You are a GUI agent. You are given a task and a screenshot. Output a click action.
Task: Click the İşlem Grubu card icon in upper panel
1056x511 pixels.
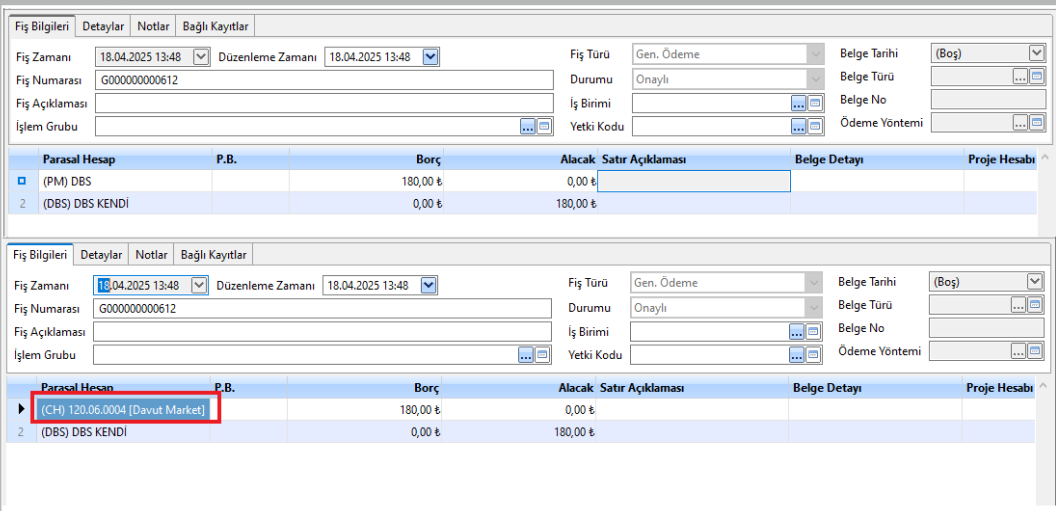pyautogui.click(x=545, y=126)
